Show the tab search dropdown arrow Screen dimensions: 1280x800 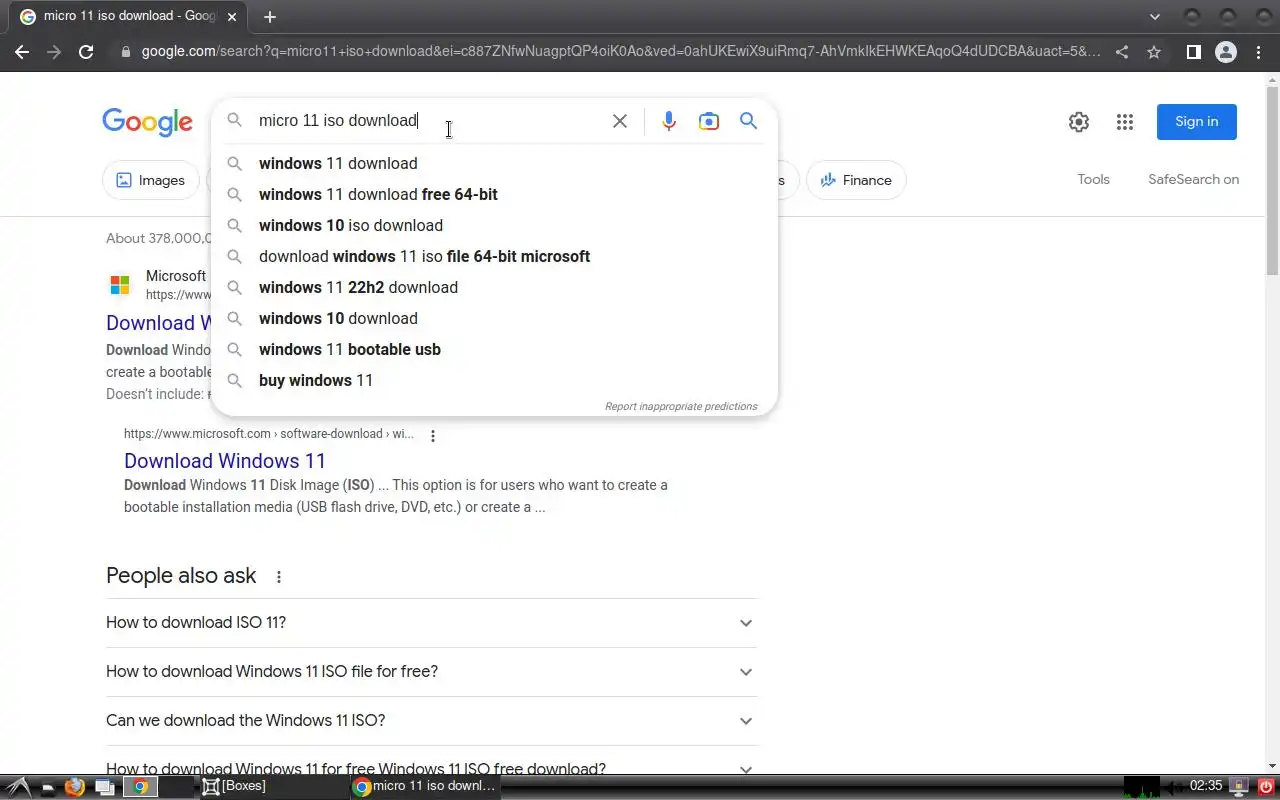[x=1155, y=17]
